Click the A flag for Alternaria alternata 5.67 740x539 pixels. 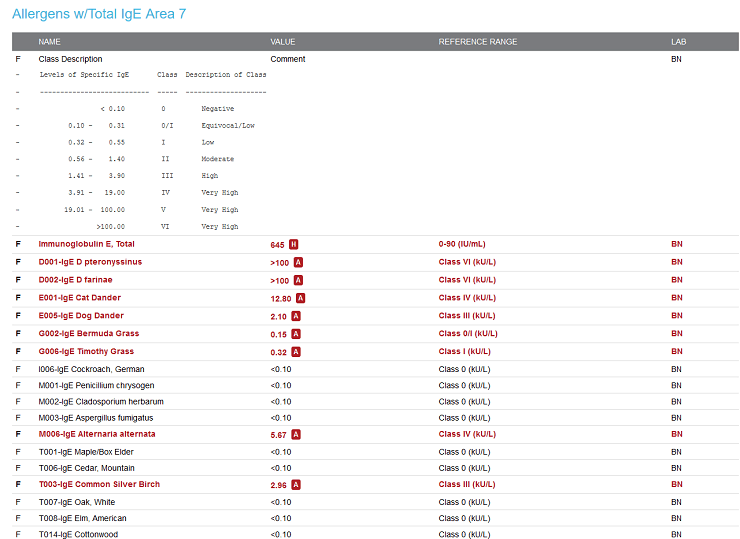click(x=296, y=435)
